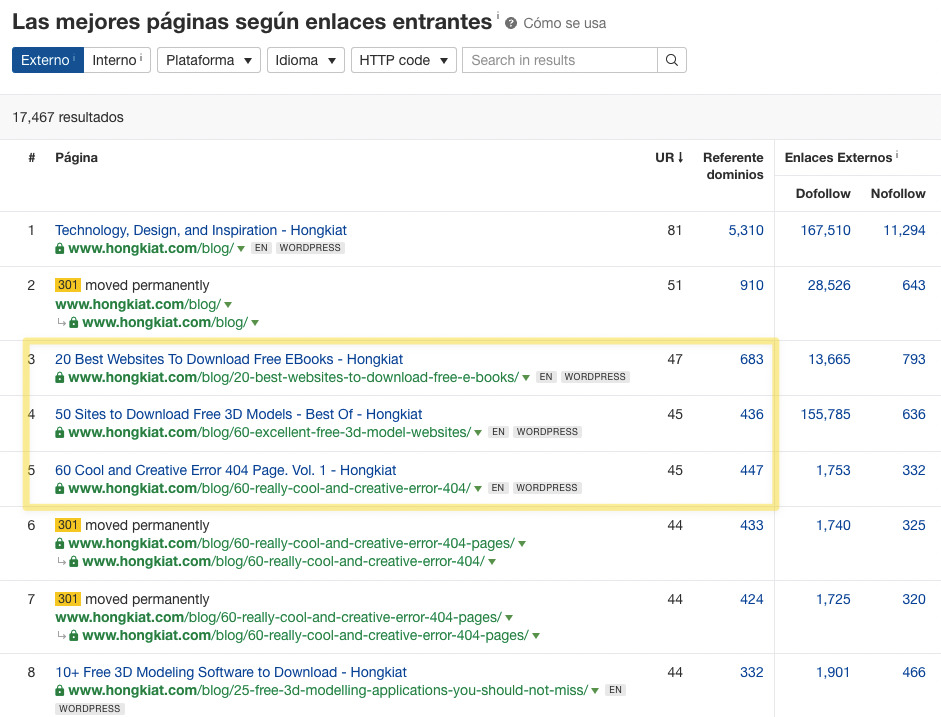Image resolution: width=941 pixels, height=717 pixels.
Task: Click the search magnifier icon
Action: (672, 60)
